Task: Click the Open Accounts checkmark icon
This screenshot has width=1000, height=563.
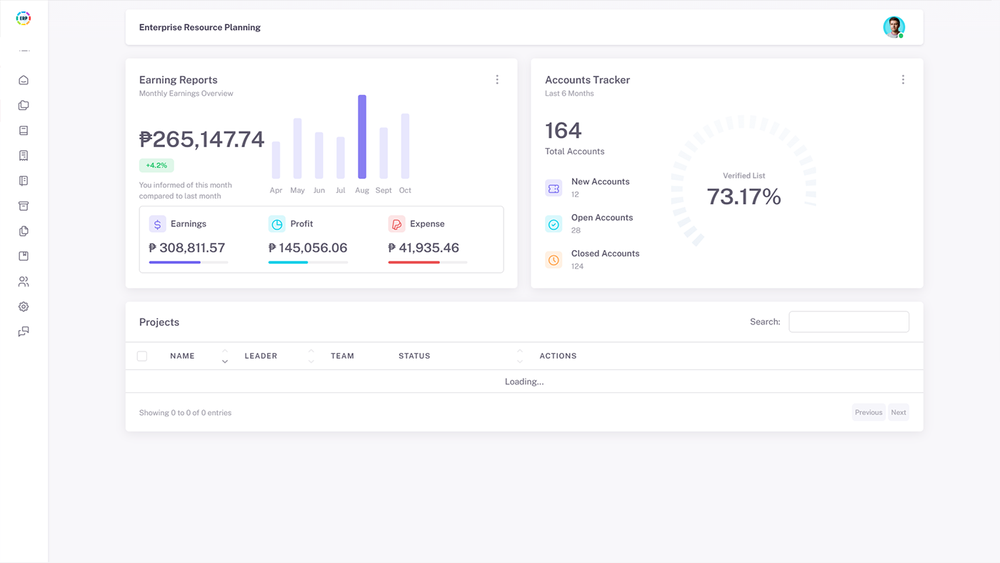Action: (x=554, y=224)
